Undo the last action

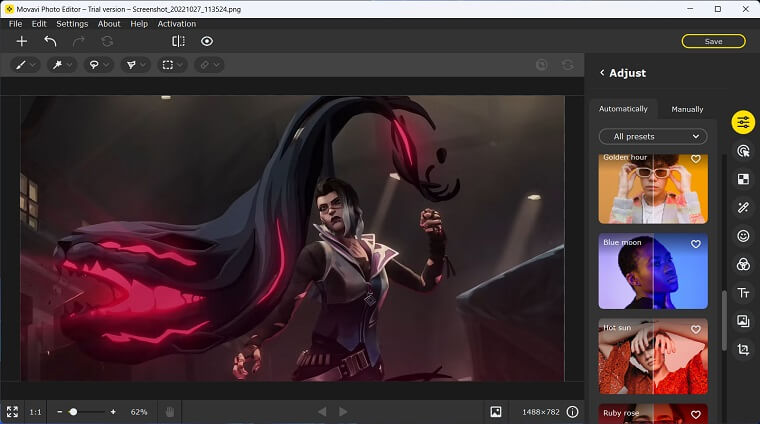50,42
